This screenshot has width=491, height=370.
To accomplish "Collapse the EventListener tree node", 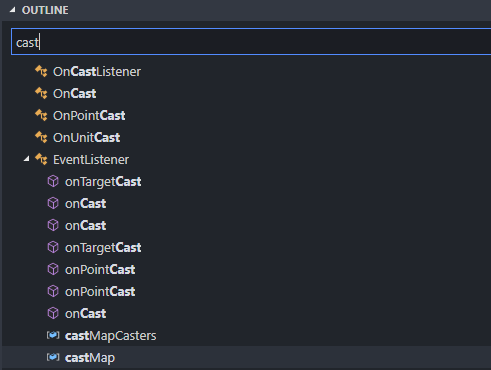I will click(27, 159).
